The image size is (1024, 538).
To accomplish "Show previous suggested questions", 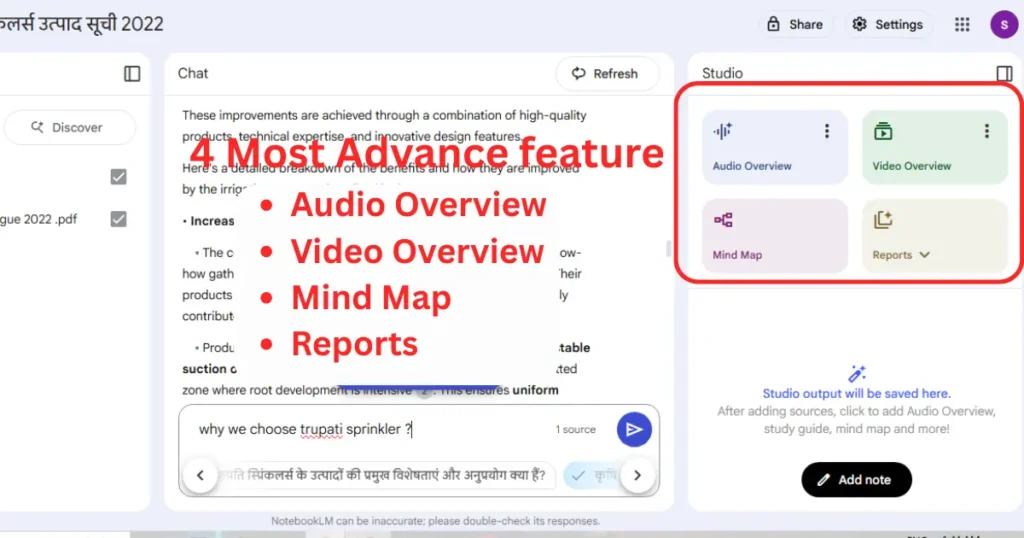I will pos(200,475).
